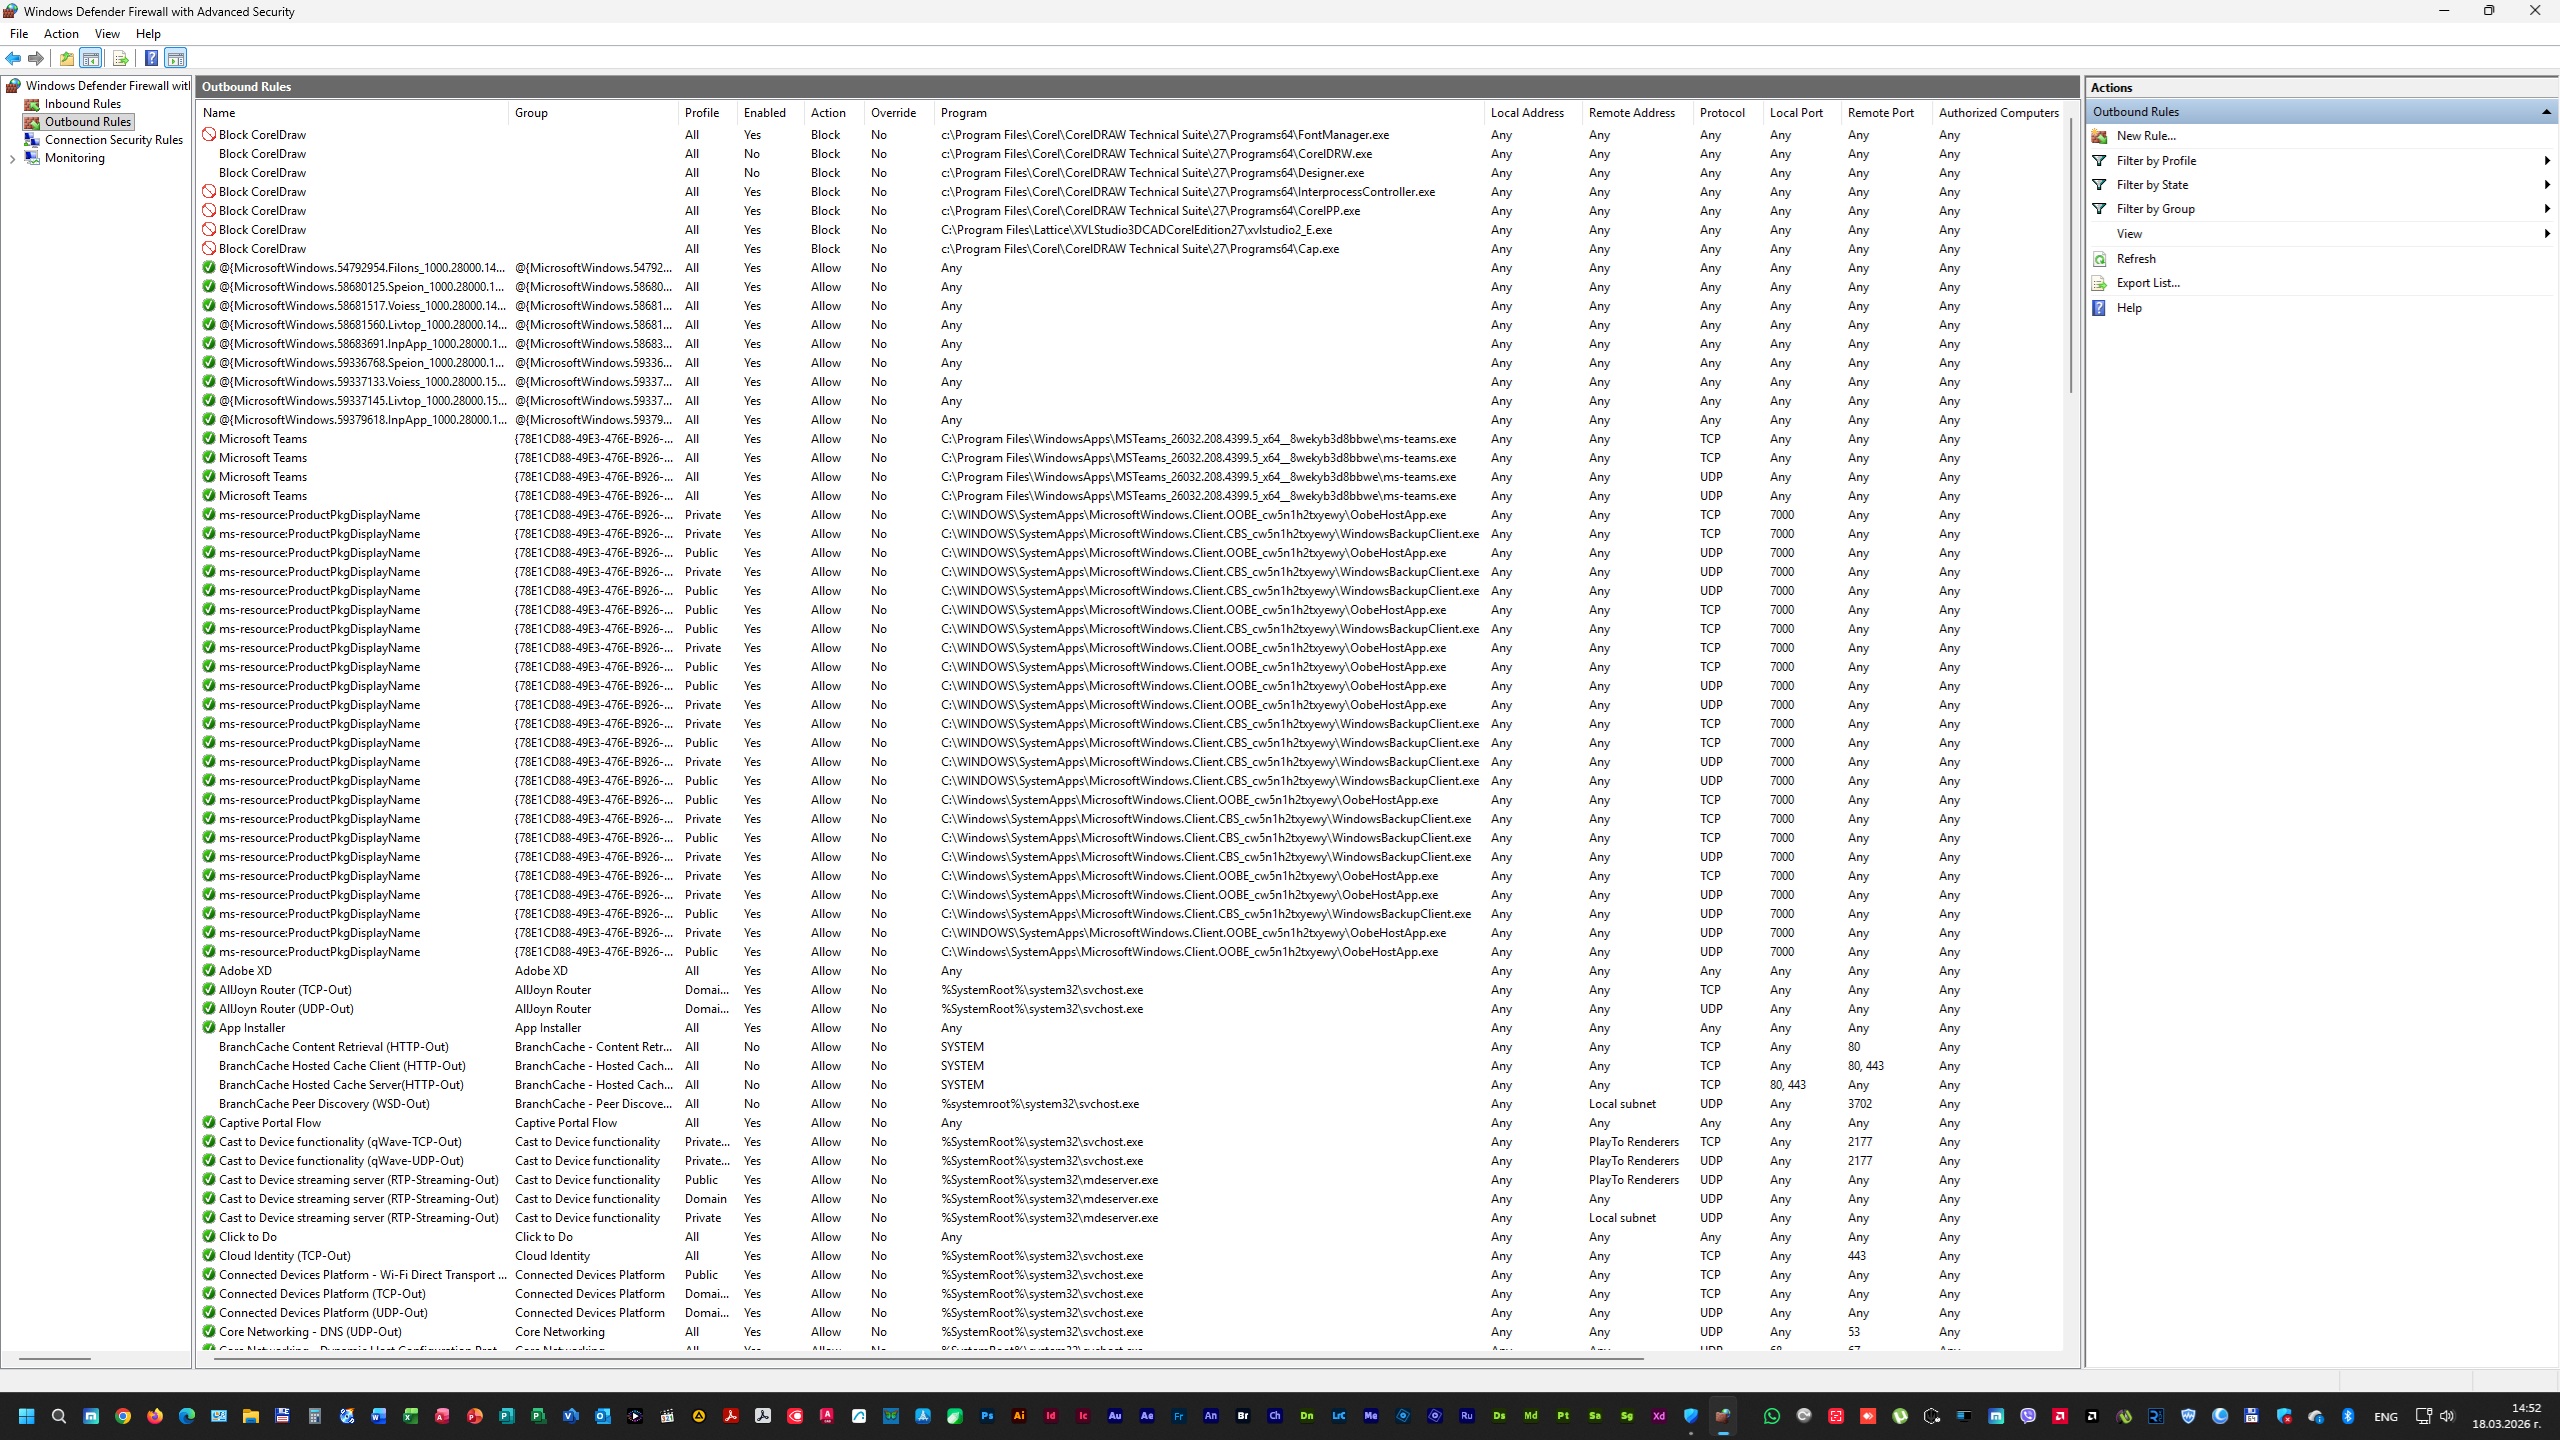Expand the Monitoring tree node arrow
The width and height of the screenshot is (2560, 1440).
(x=12, y=158)
